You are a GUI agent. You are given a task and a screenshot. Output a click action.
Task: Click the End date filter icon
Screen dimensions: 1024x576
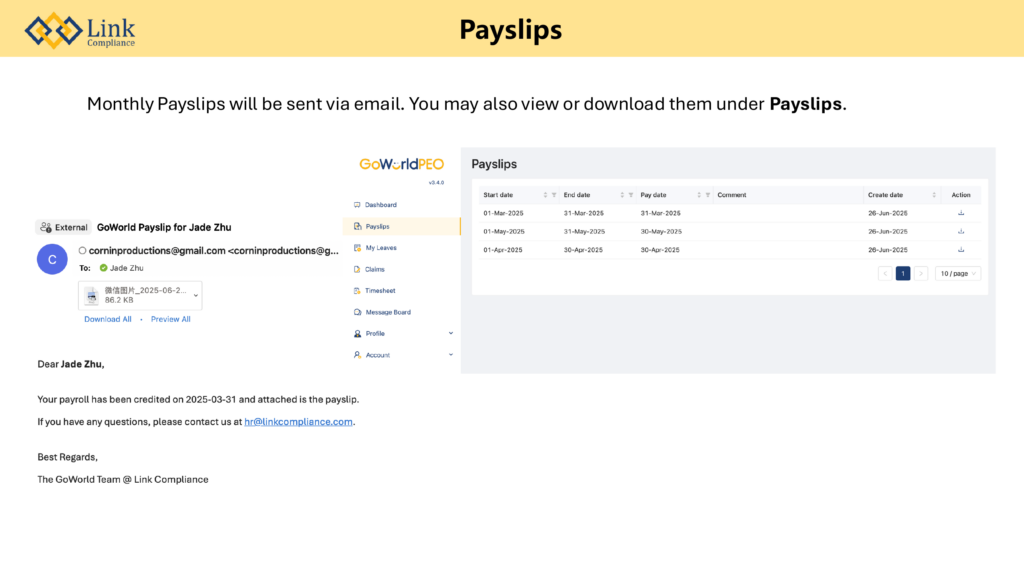631,195
